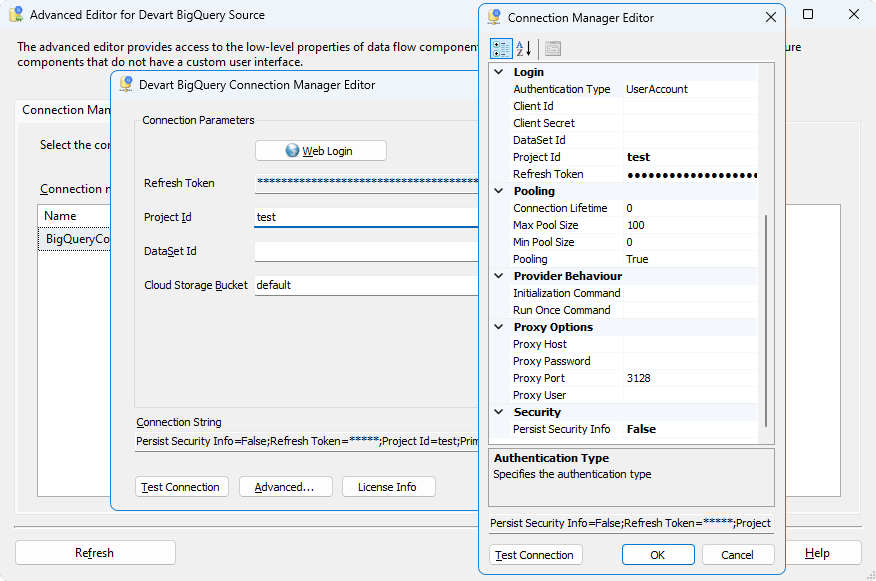Close the Connection Manager Editor dialog
This screenshot has height=581, width=876.
(x=770, y=17)
